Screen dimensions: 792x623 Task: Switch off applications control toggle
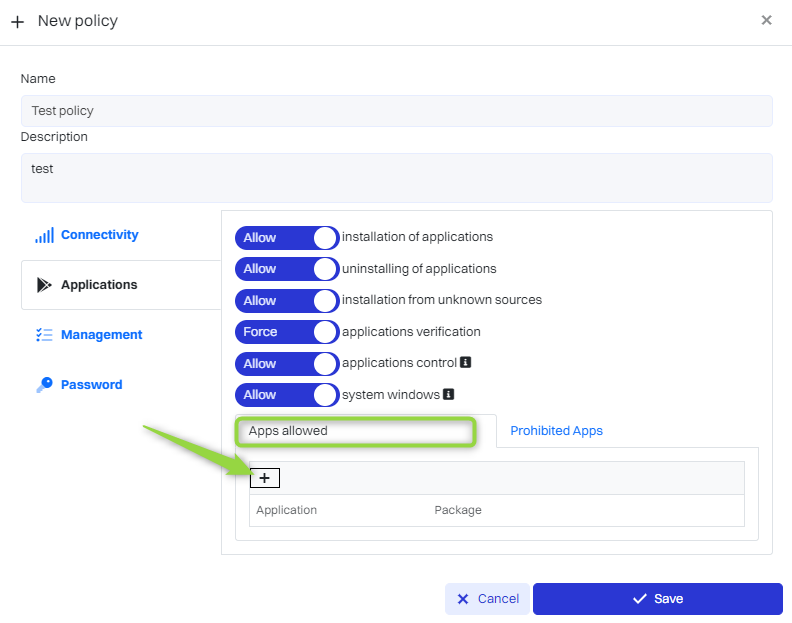pos(287,363)
